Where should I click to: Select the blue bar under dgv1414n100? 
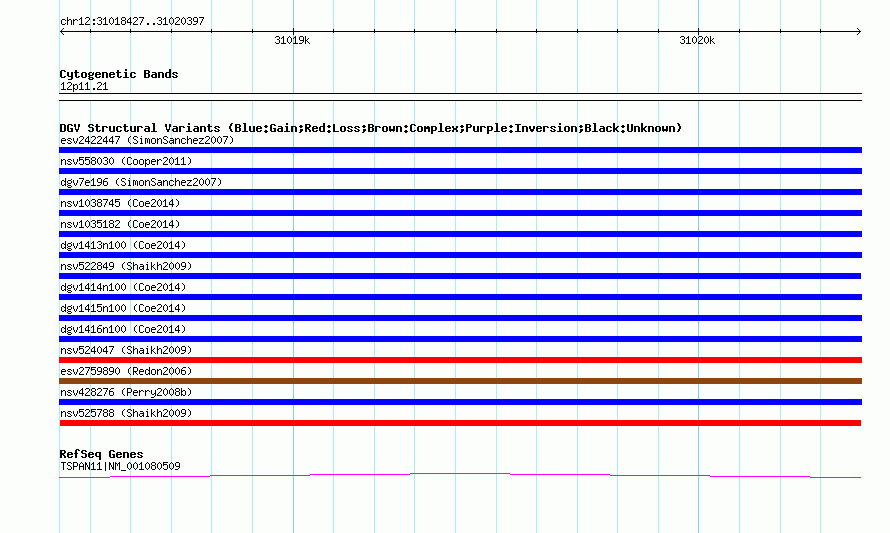[460, 297]
